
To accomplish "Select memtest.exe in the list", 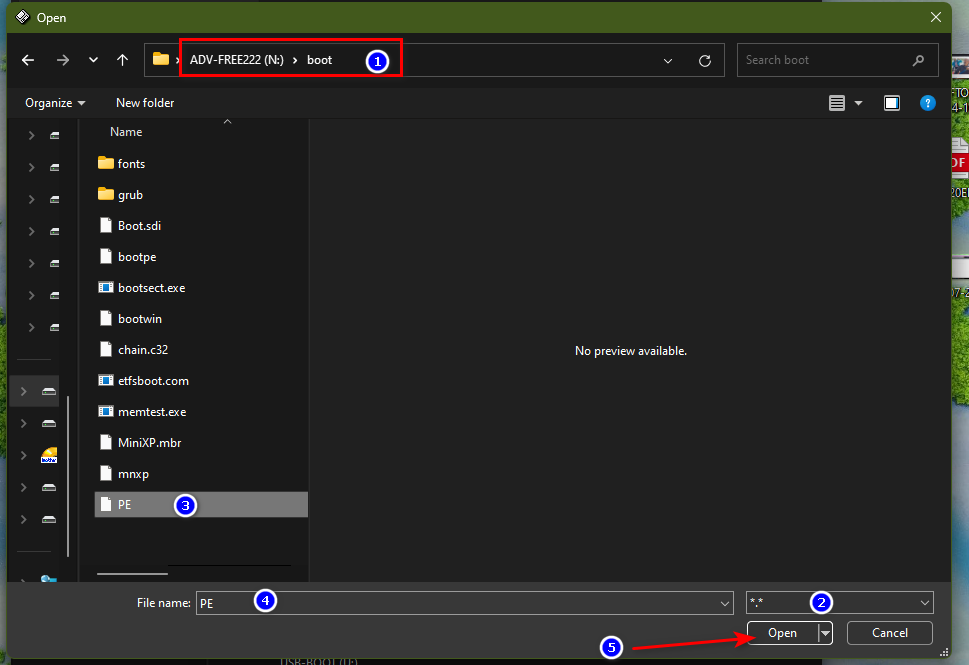I will 201,412.
